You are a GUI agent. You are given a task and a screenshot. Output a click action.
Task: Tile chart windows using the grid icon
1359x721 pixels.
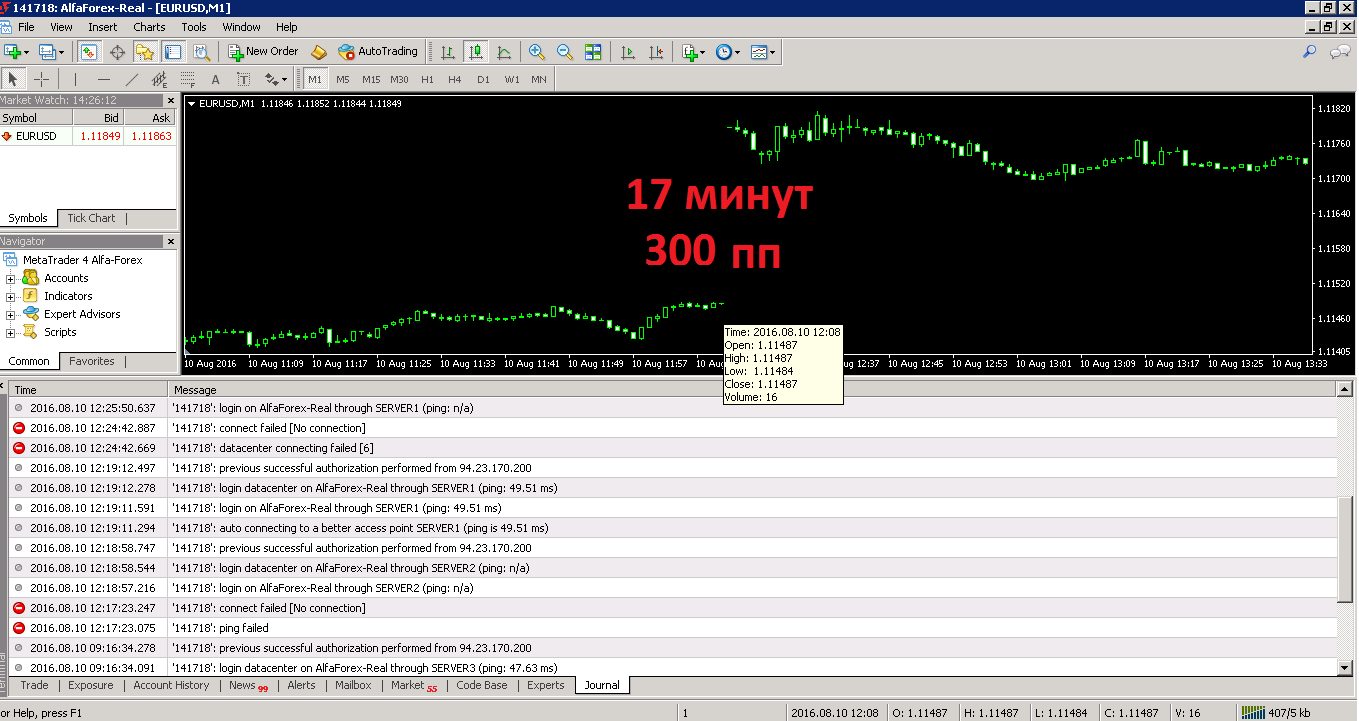593,51
